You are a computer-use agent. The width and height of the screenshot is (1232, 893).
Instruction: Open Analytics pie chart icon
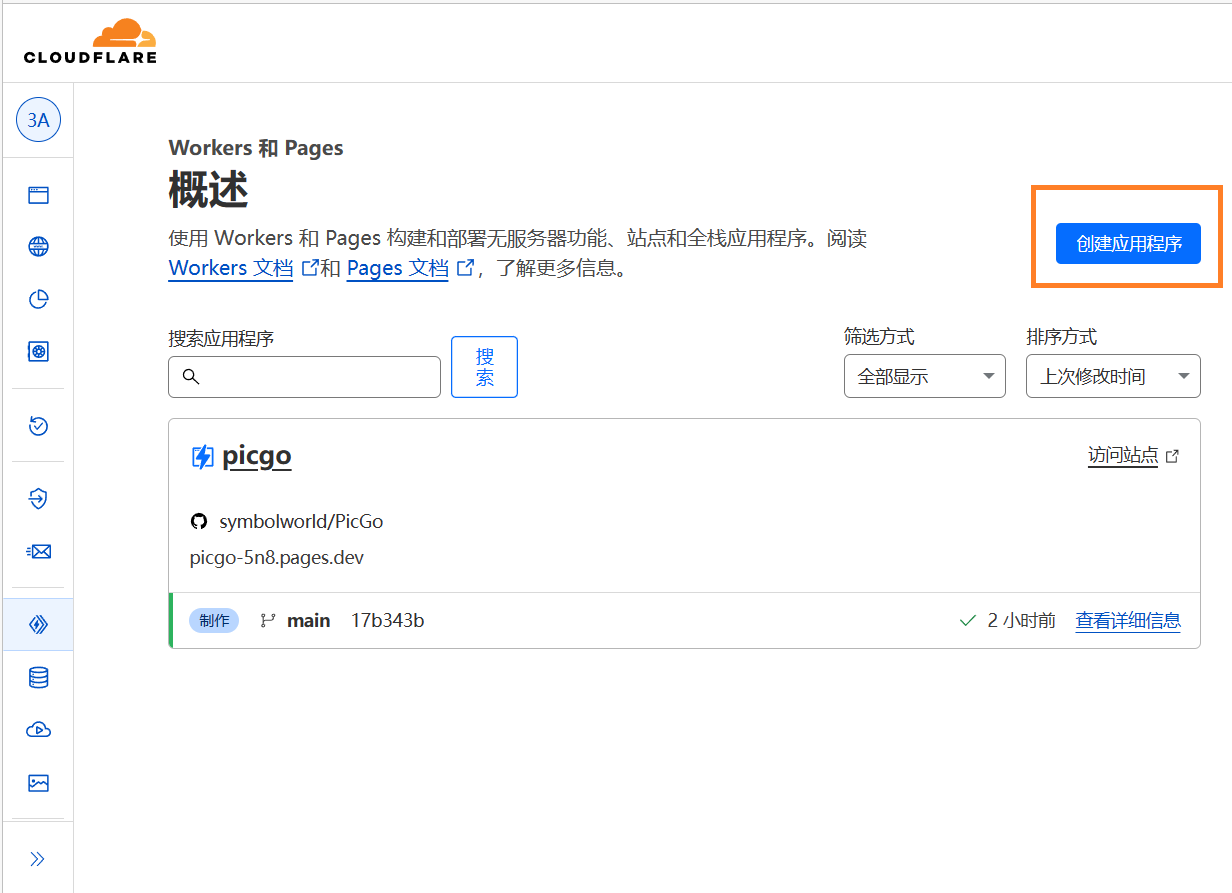(x=38, y=299)
